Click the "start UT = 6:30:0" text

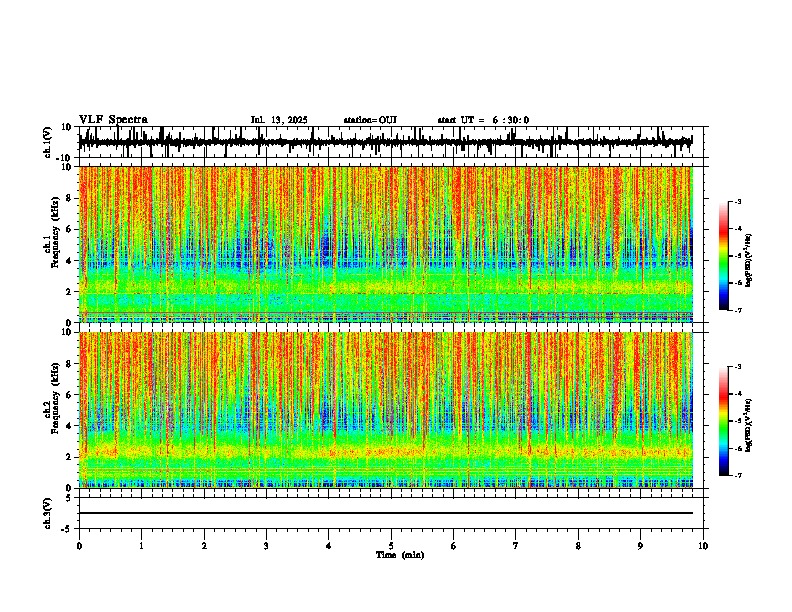tap(483, 120)
